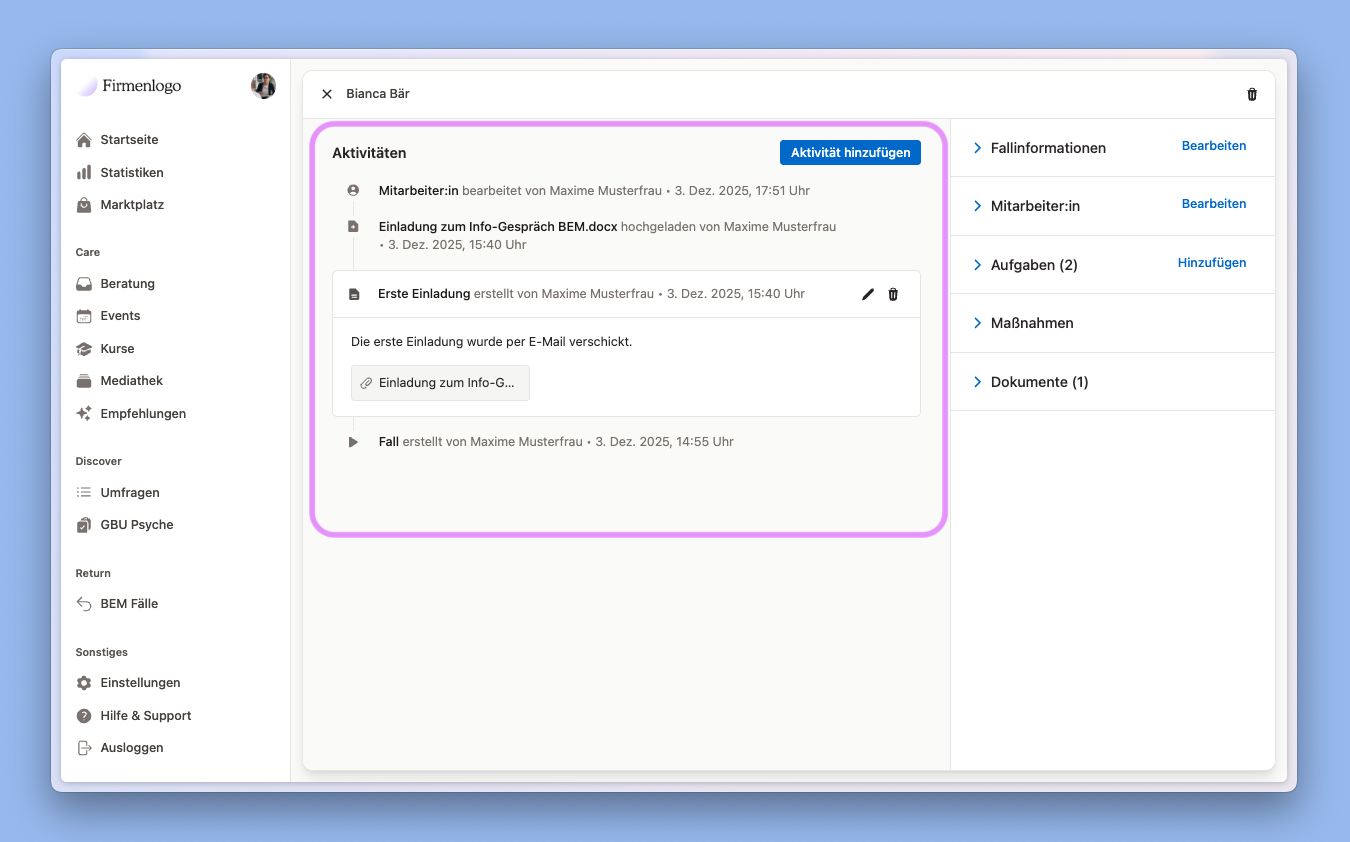Click the Kurse graduation cap icon

84,349
